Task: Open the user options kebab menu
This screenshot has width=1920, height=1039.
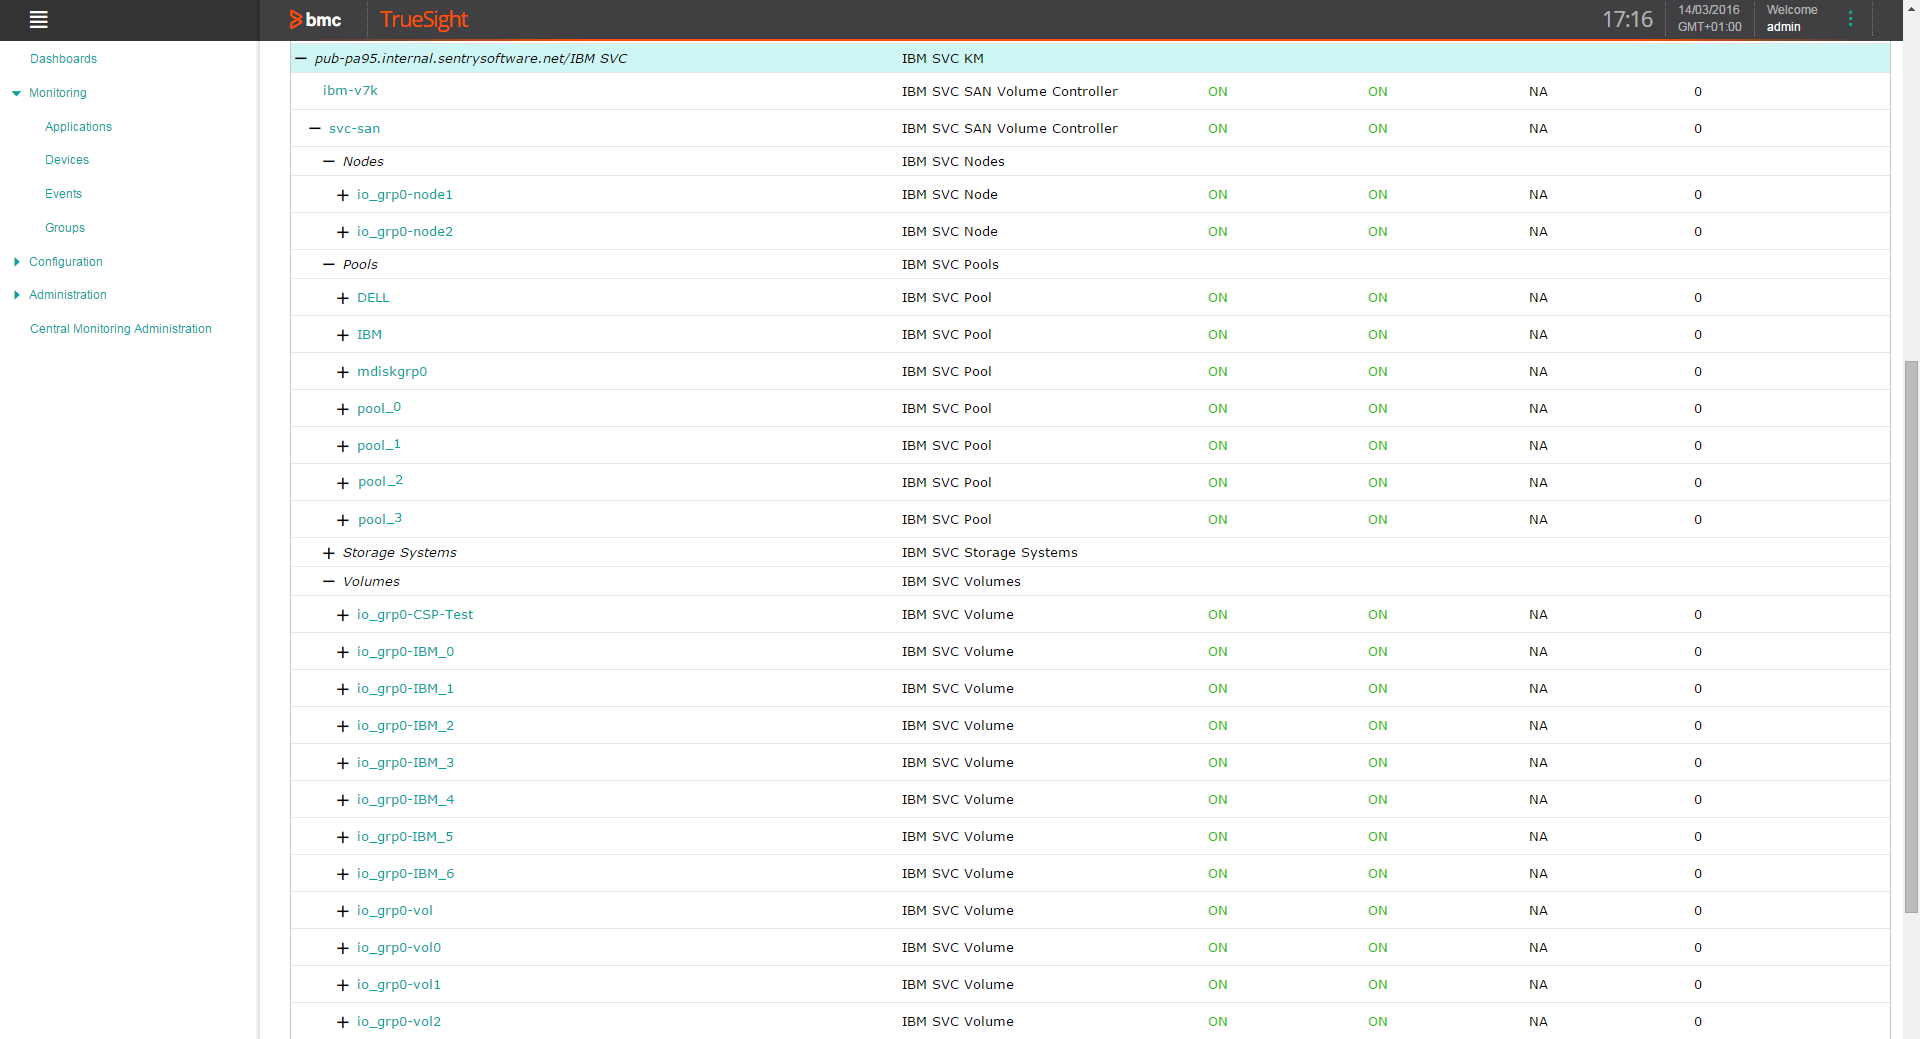Action: click(x=1850, y=19)
